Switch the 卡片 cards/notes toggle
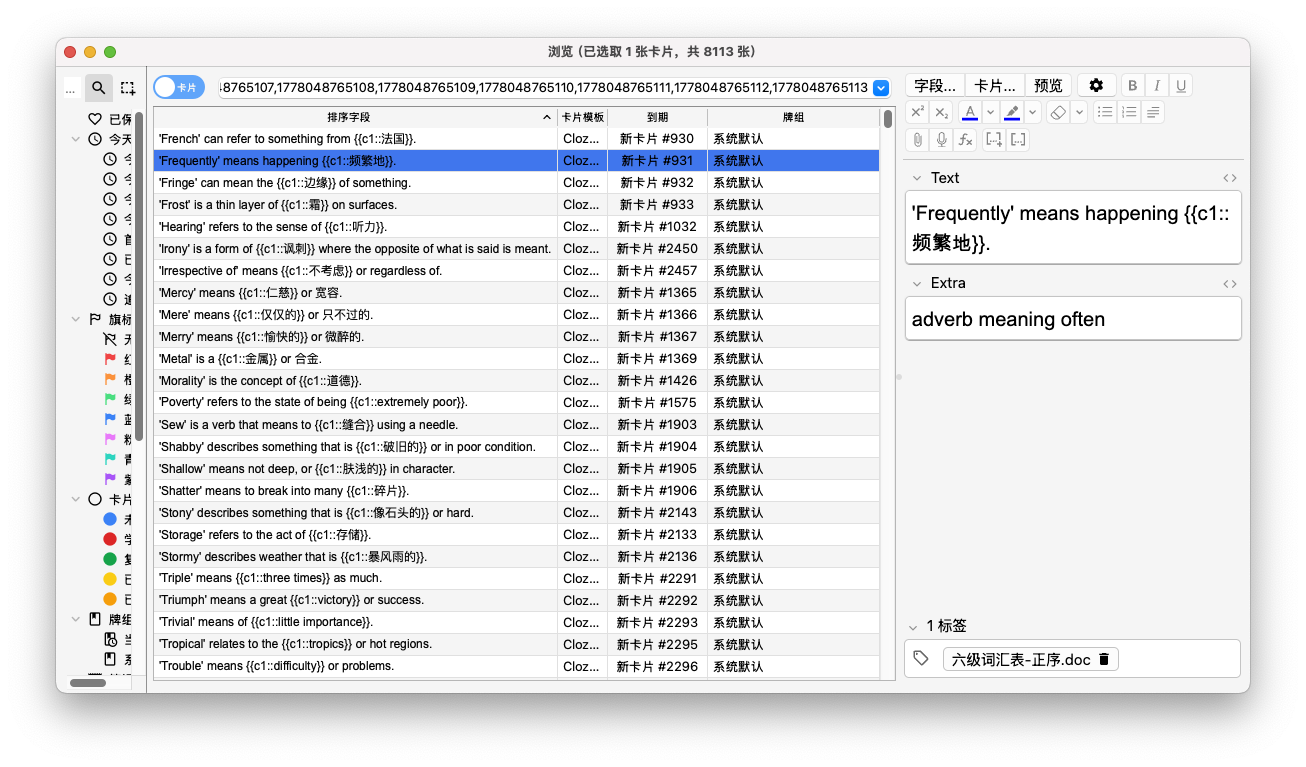 [179, 88]
